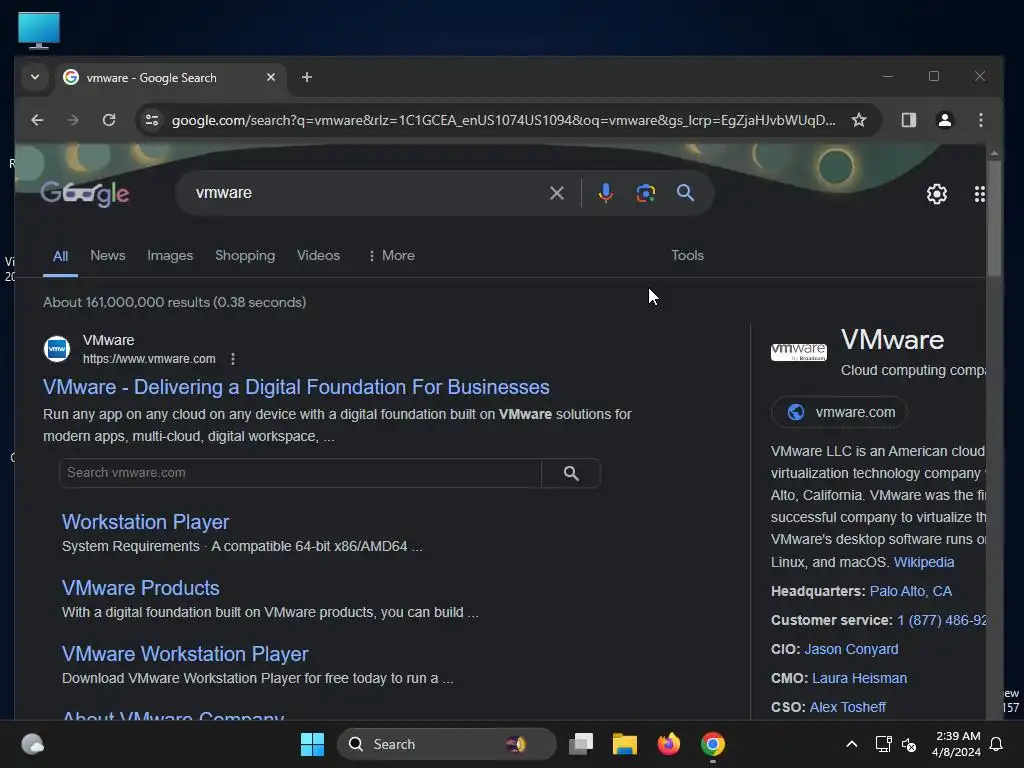Clear the vmware search query

[x=556, y=193]
